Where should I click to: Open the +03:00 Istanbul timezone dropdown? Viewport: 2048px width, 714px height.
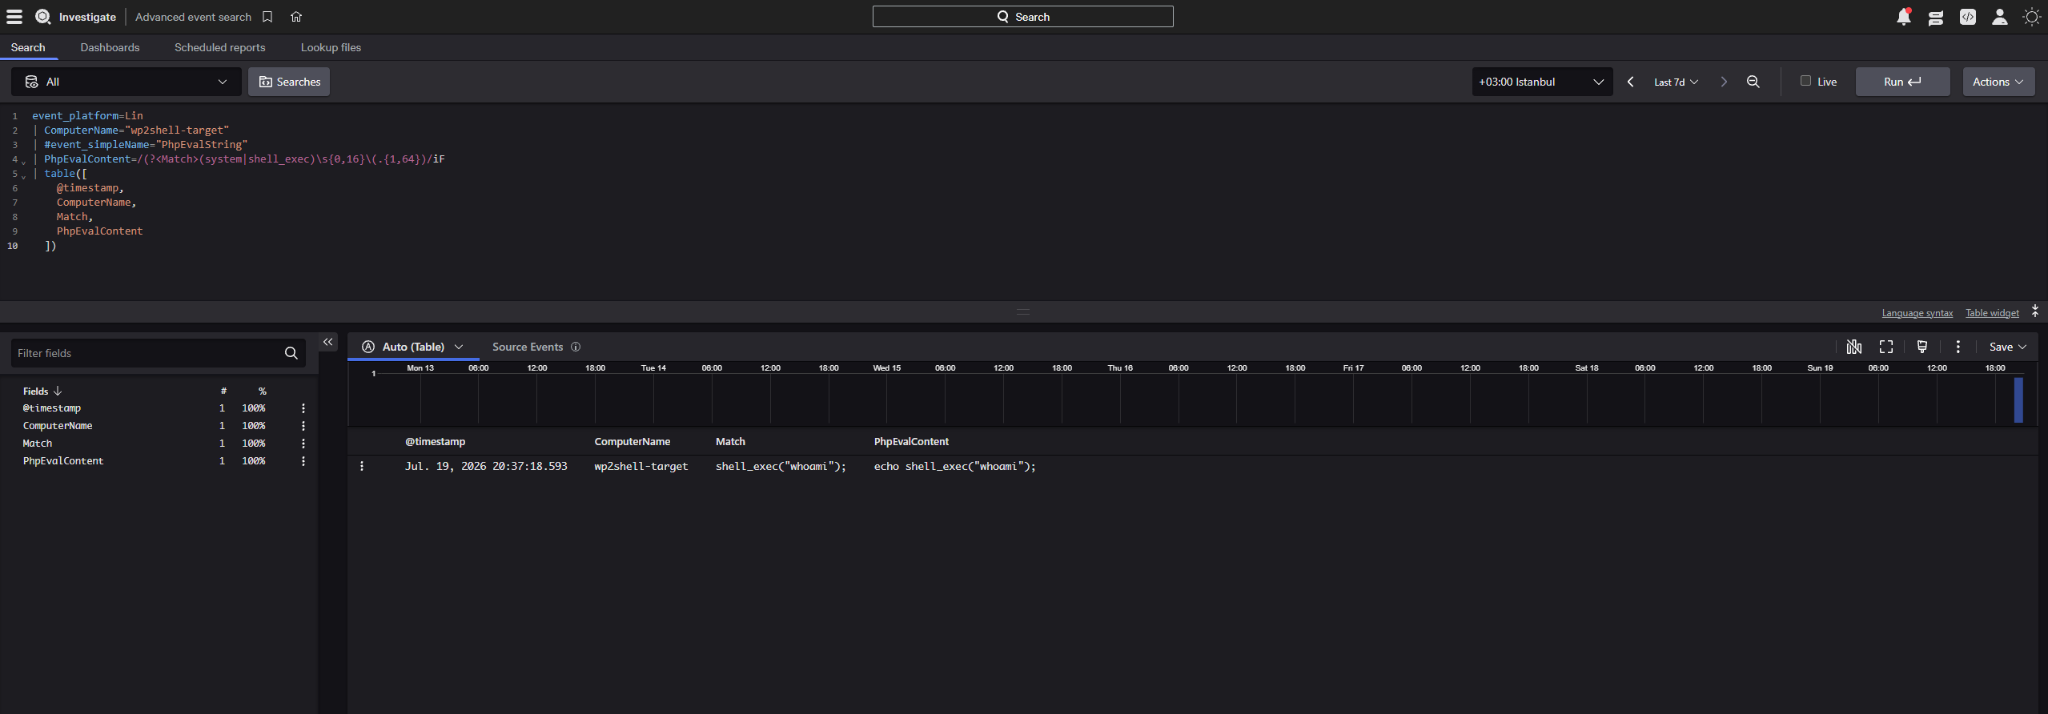1541,82
